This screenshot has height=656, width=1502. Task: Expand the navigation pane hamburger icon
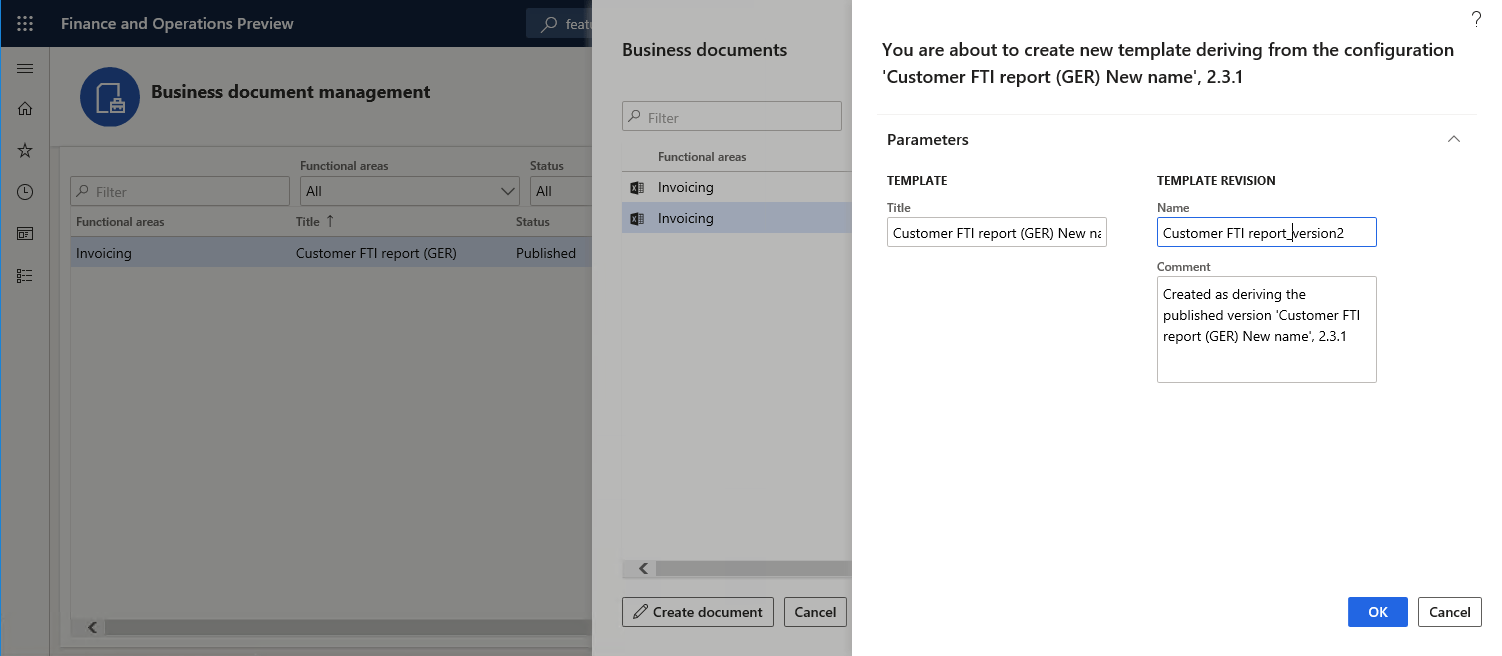(25, 68)
